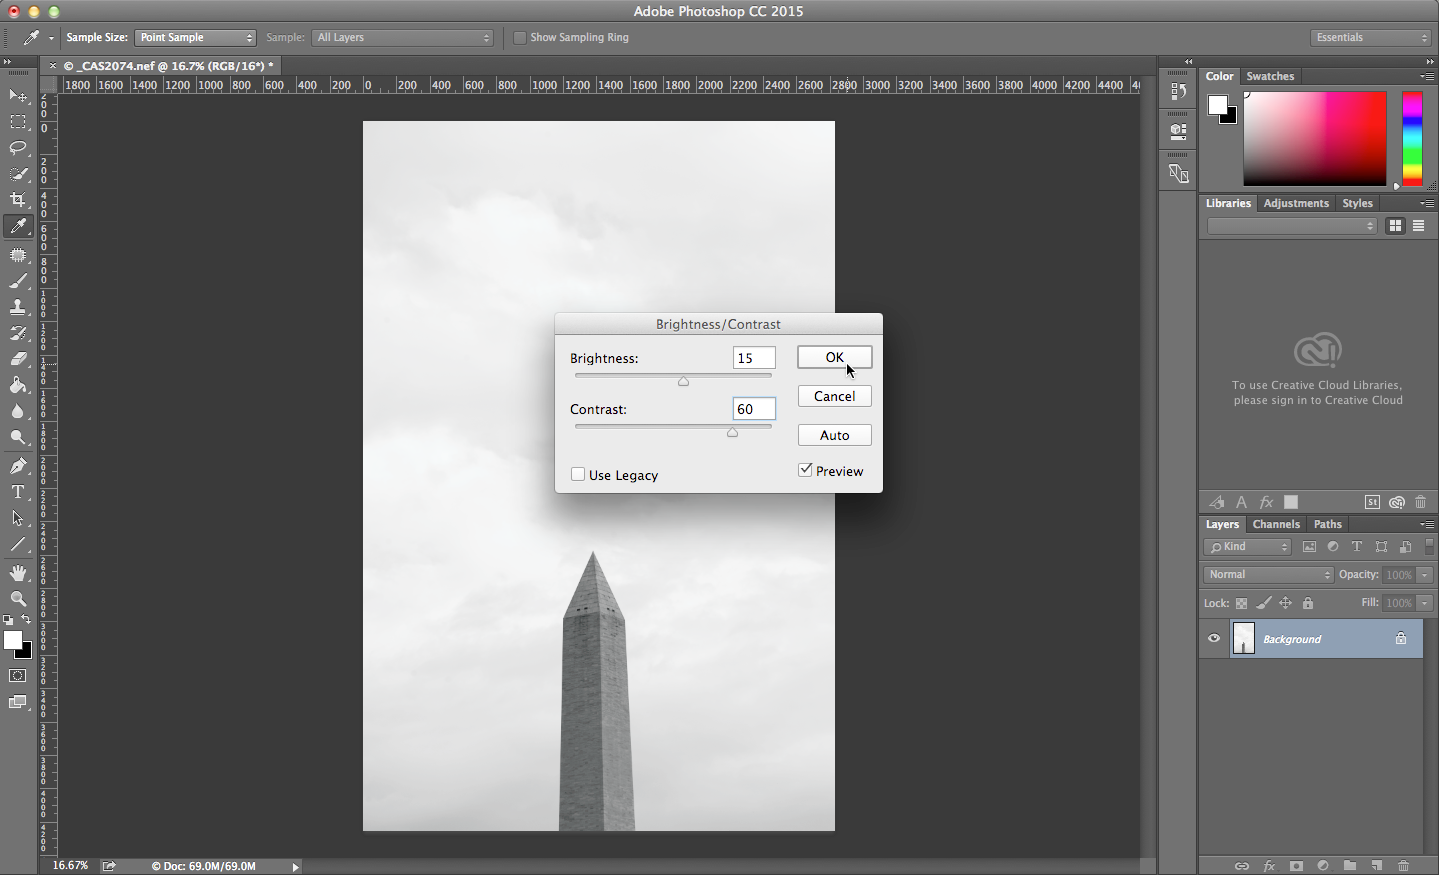The image size is (1439, 875).
Task: Switch to the Swatches tab
Action: tap(1270, 76)
